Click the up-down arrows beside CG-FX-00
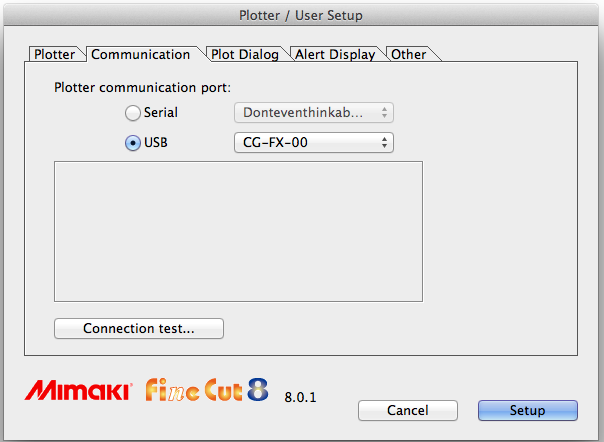The width and height of the screenshot is (604, 442). pyautogui.click(x=385, y=143)
